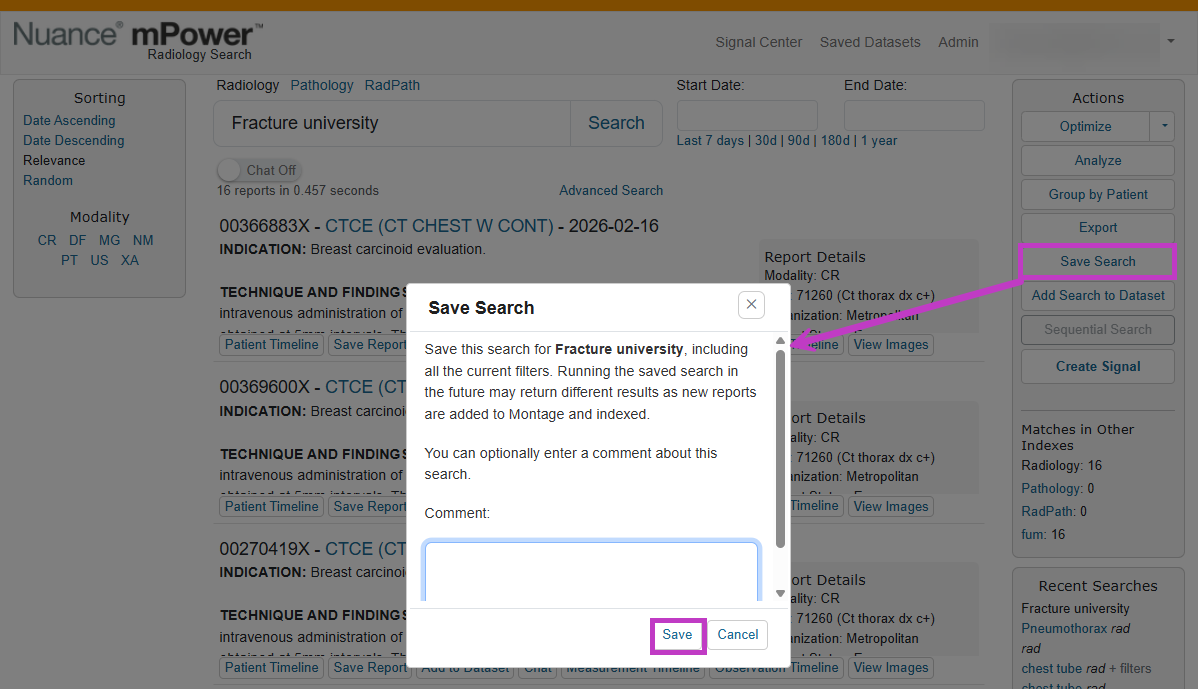This screenshot has width=1198, height=689.
Task: Filter by MG modality
Action: point(109,240)
